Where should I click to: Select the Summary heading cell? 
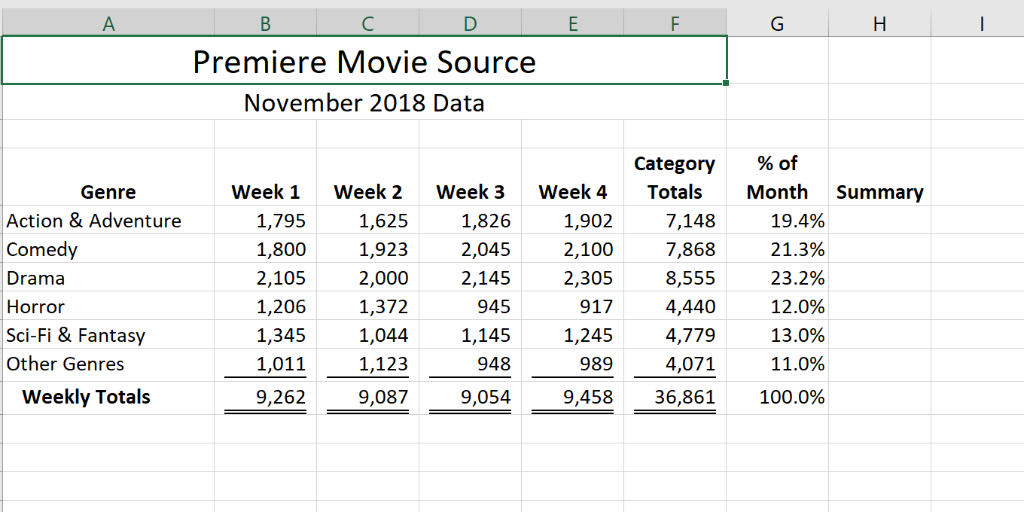(x=880, y=177)
